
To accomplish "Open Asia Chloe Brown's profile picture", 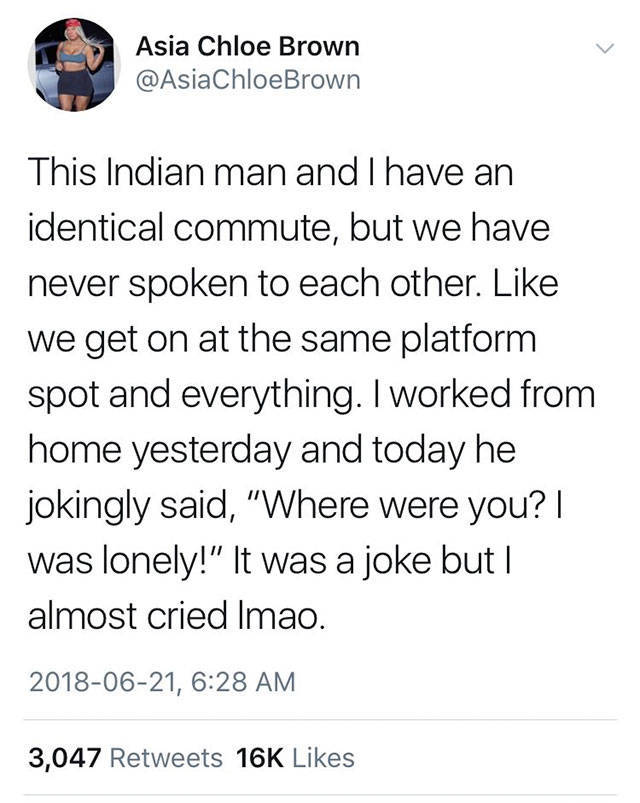I will pyautogui.click(x=74, y=65).
